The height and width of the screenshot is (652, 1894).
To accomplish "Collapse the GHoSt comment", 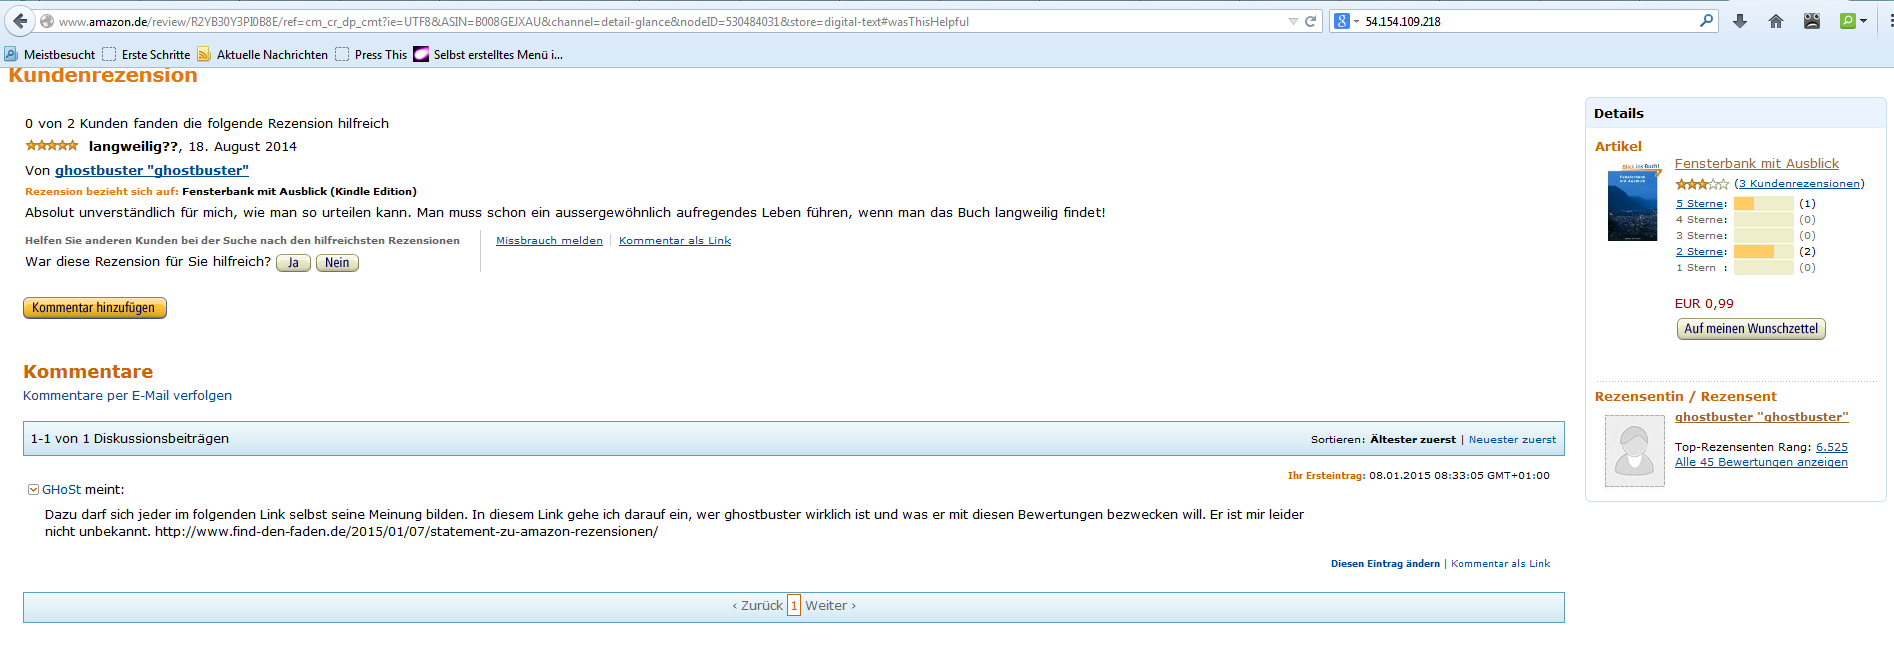I will (33, 490).
